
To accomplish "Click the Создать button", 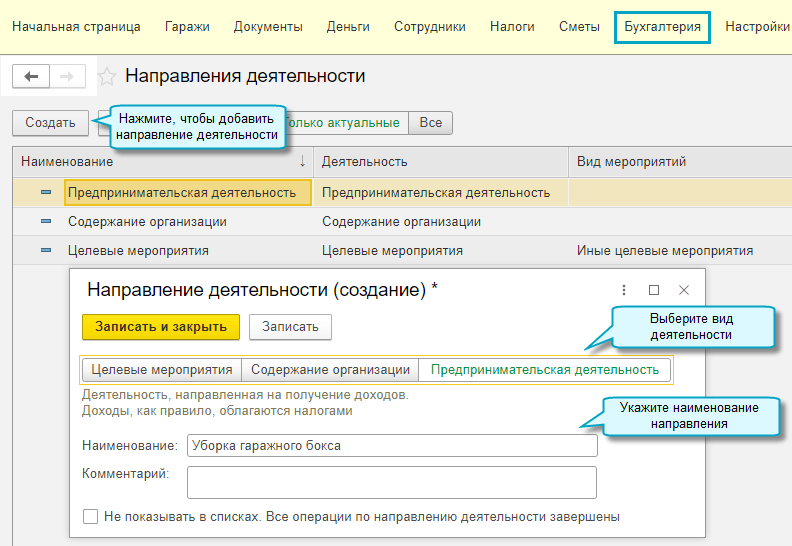I will (x=50, y=123).
